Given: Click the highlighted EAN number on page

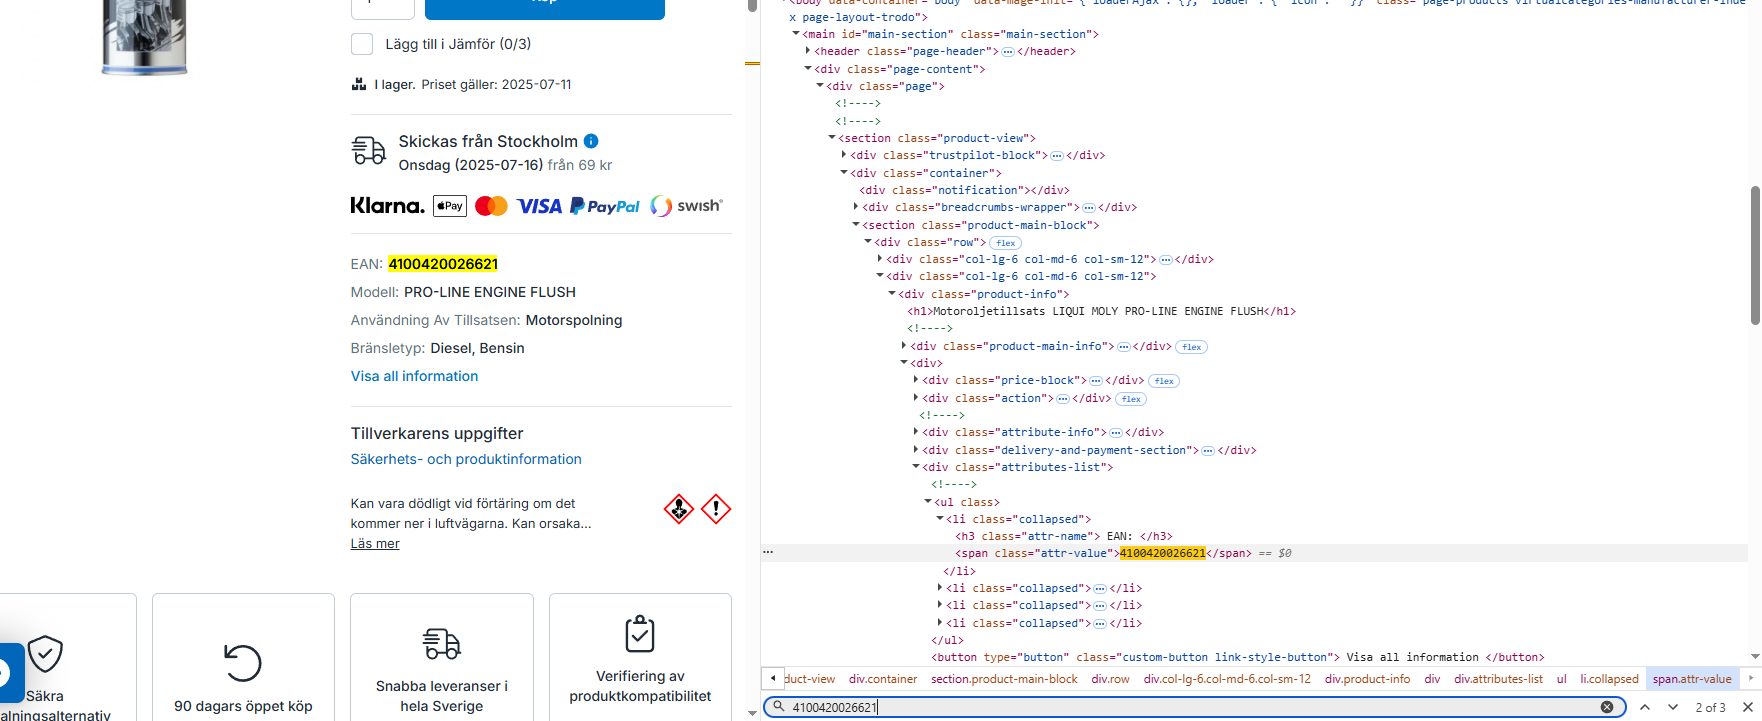Looking at the screenshot, I should [x=443, y=264].
